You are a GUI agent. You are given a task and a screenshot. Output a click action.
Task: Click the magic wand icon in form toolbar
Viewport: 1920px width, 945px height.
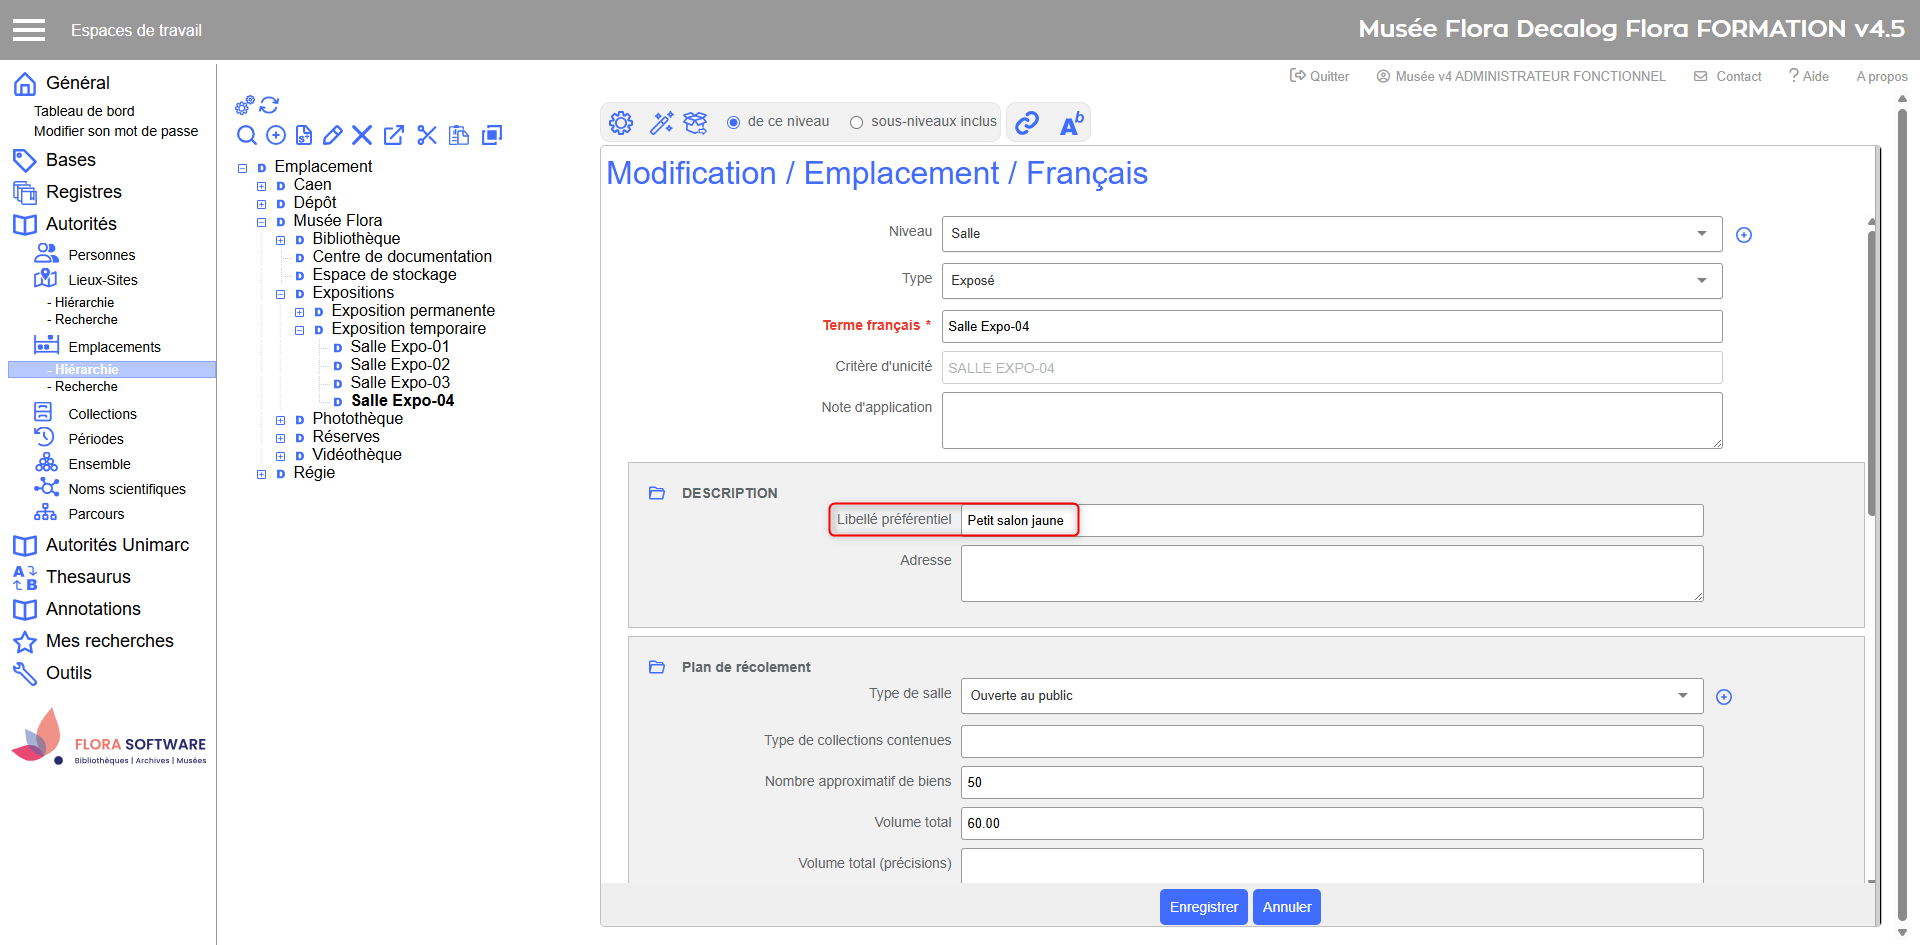click(661, 123)
